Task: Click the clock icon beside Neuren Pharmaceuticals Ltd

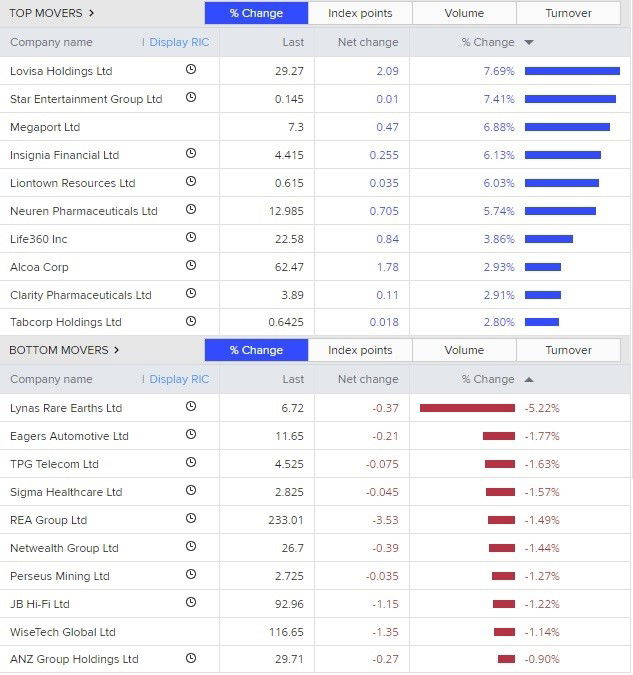Action: (191, 209)
